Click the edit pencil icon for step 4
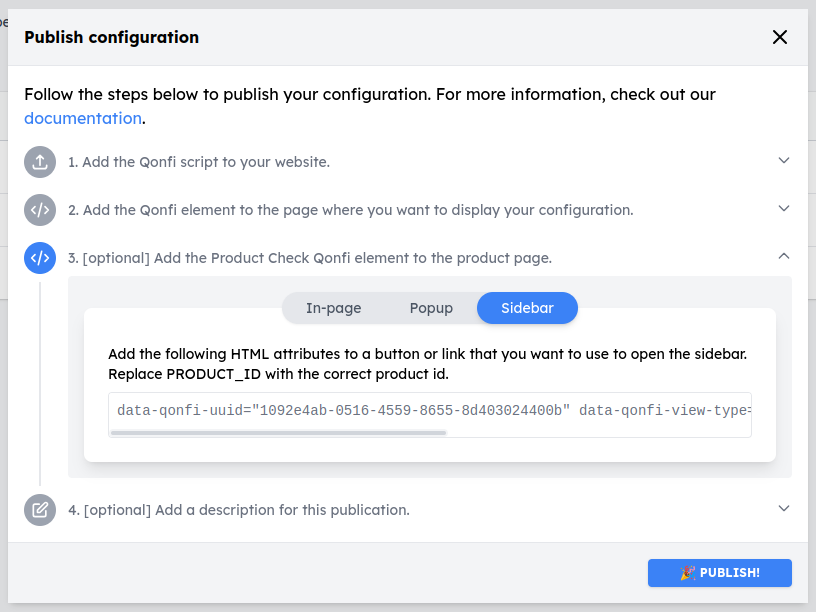This screenshot has height=612, width=816. tap(40, 509)
